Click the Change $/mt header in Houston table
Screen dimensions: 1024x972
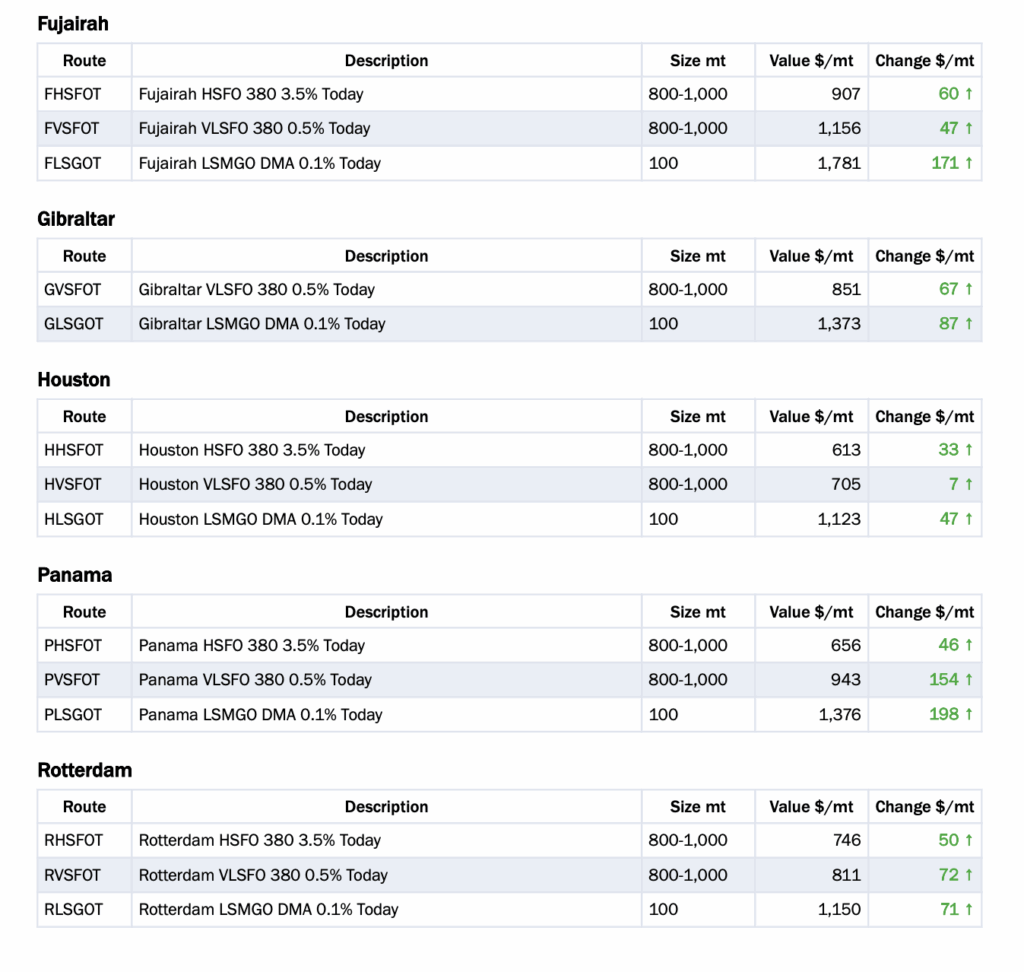924,417
